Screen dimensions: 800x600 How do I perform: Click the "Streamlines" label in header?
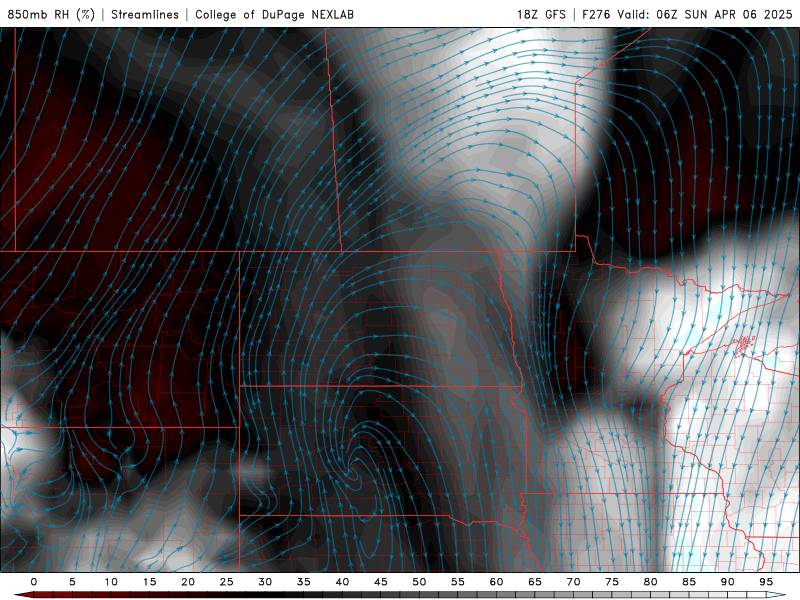click(x=145, y=14)
